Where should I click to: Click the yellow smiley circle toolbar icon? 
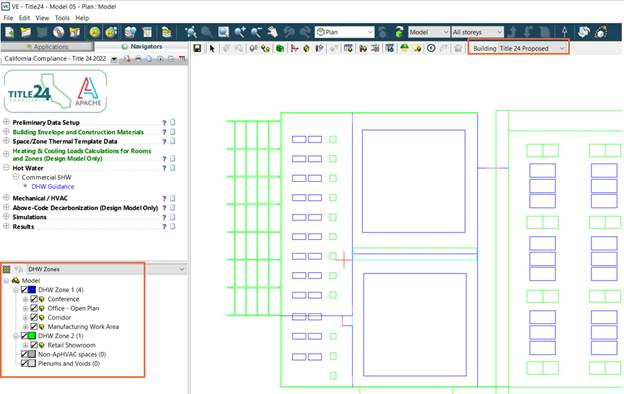pos(94,32)
